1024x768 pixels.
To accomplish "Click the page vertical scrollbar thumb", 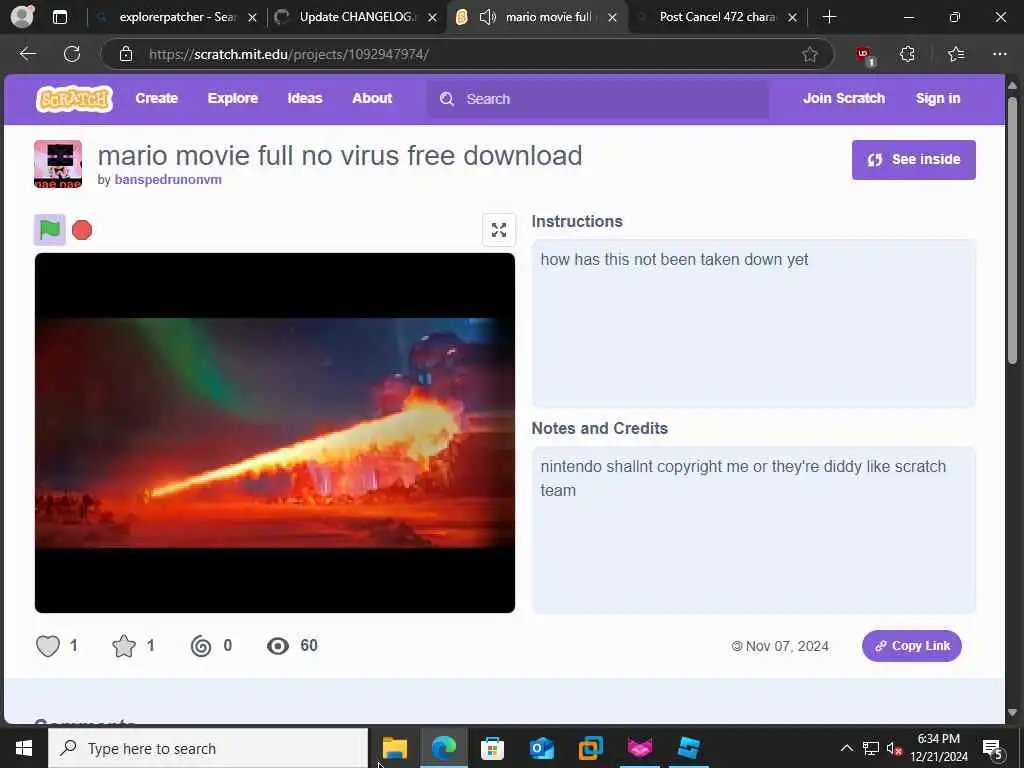I will 1012,229.
